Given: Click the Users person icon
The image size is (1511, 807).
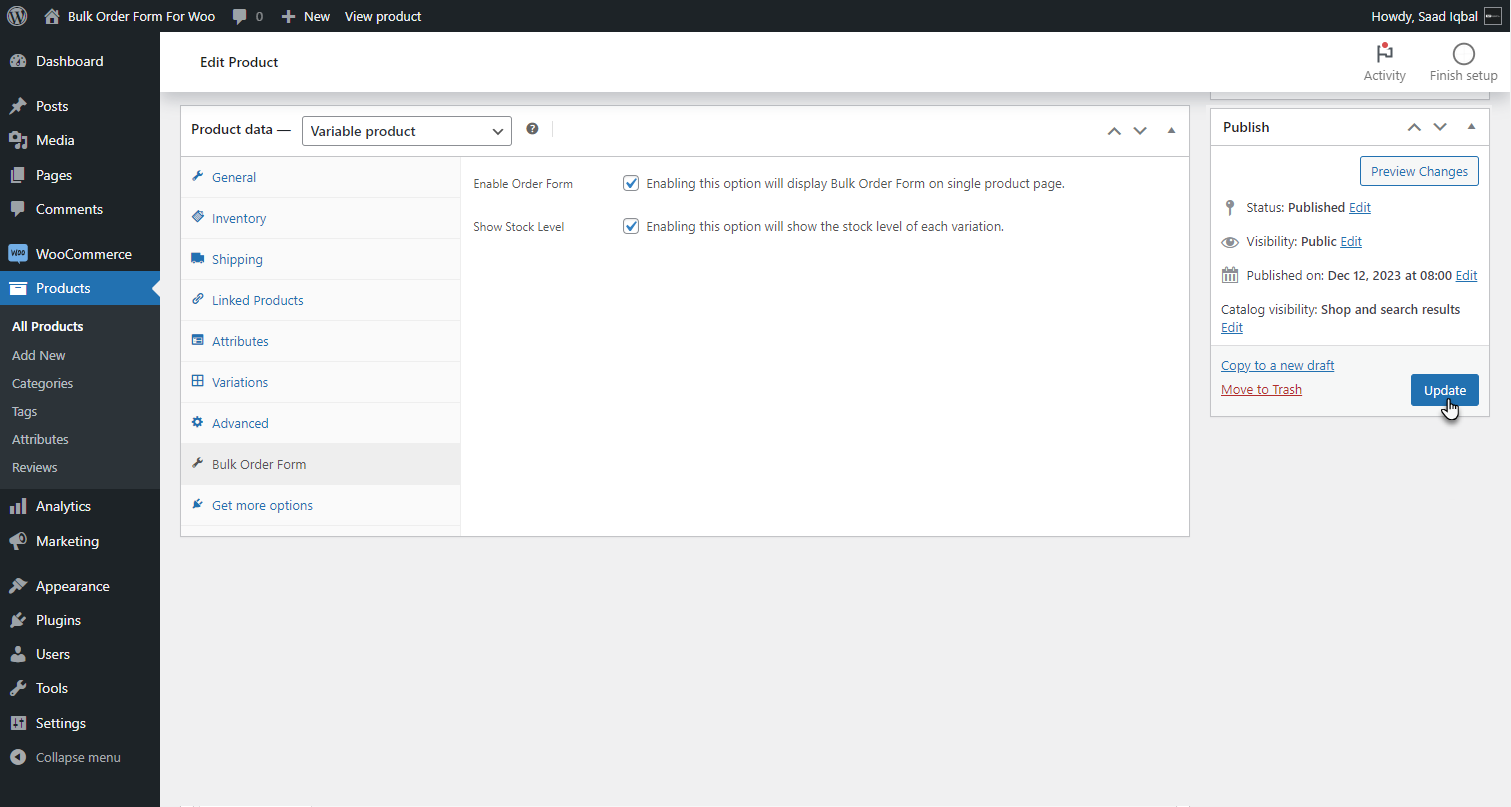Looking at the screenshot, I should [x=18, y=654].
